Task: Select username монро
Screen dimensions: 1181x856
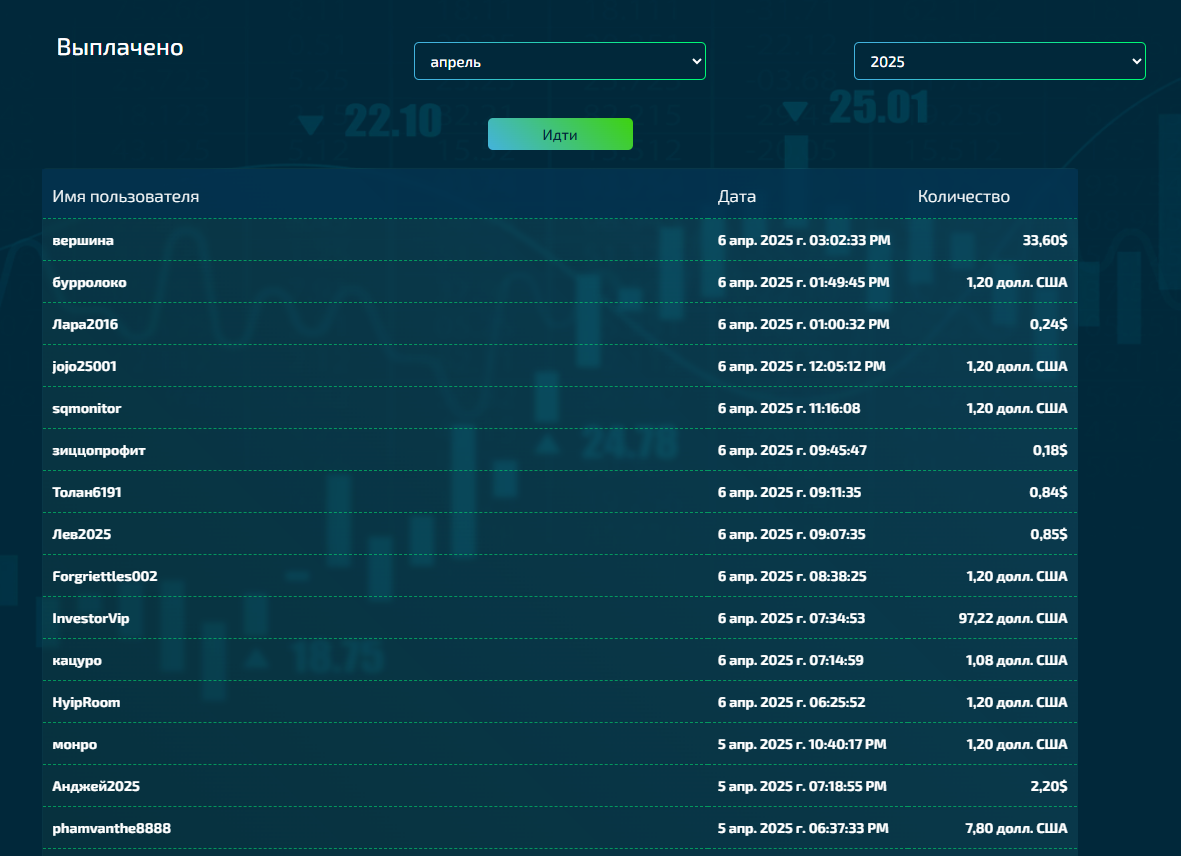Action: (75, 745)
